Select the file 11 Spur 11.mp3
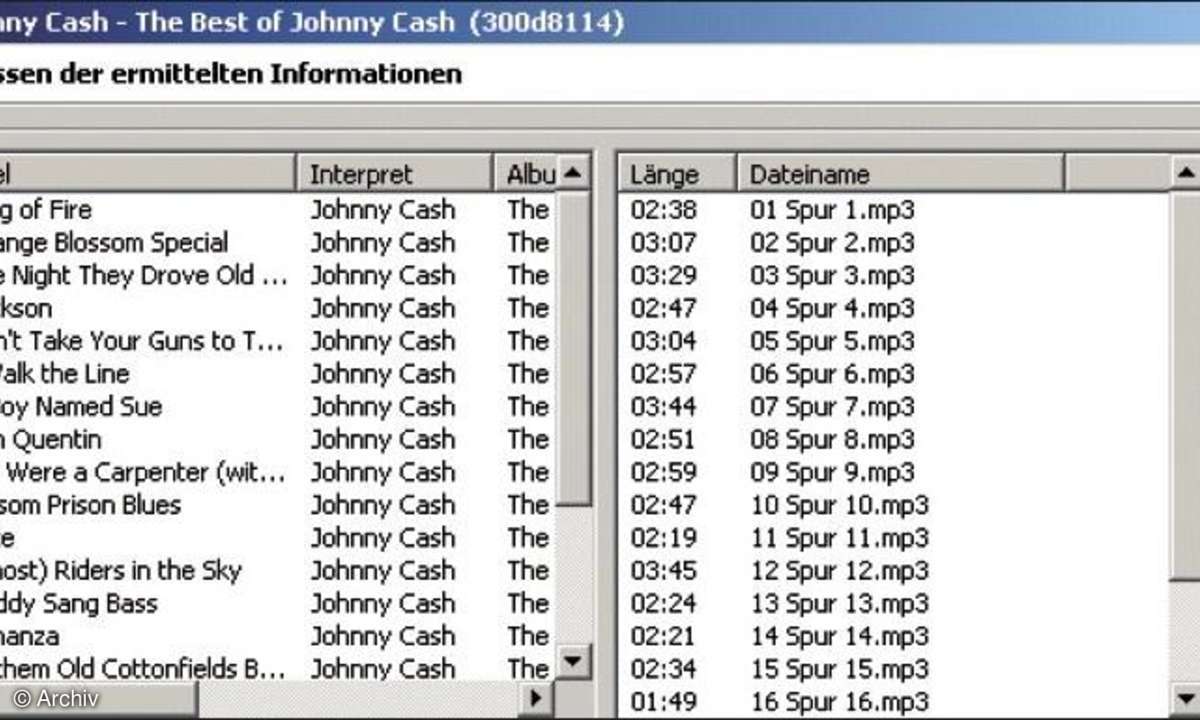The image size is (1200, 720). coord(839,538)
